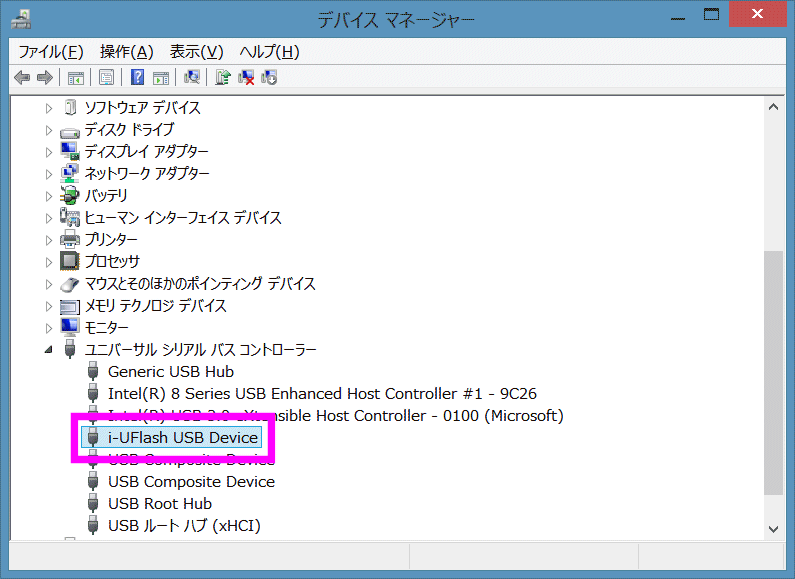
Task: Select the USB Root Hub device
Action: (x=159, y=504)
